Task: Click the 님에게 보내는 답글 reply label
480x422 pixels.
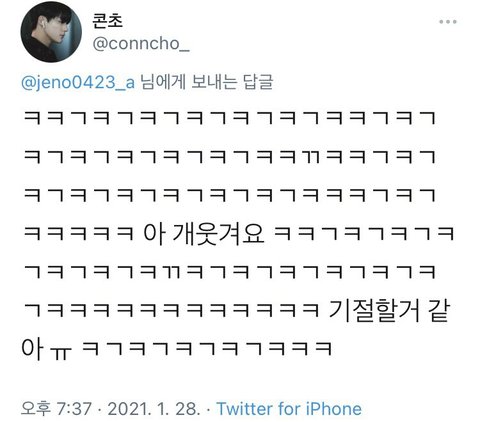Action: [206, 82]
